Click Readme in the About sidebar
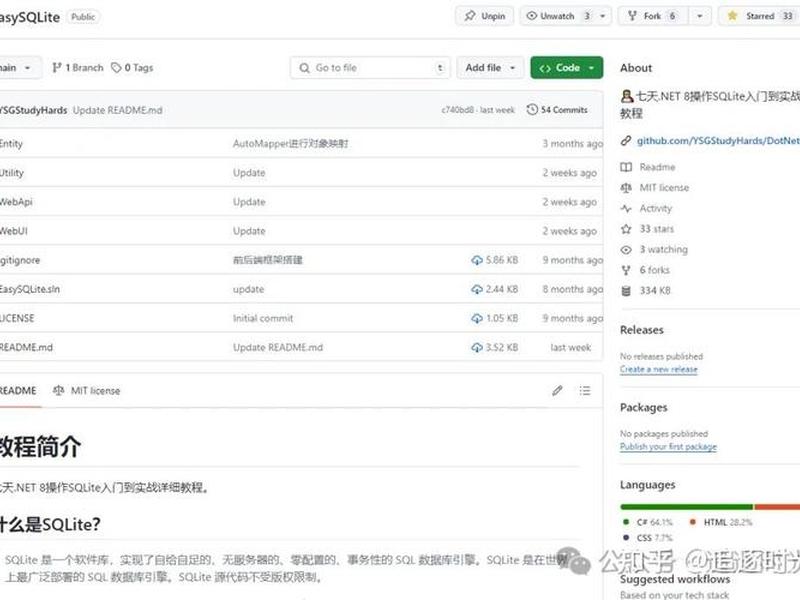 click(x=657, y=167)
